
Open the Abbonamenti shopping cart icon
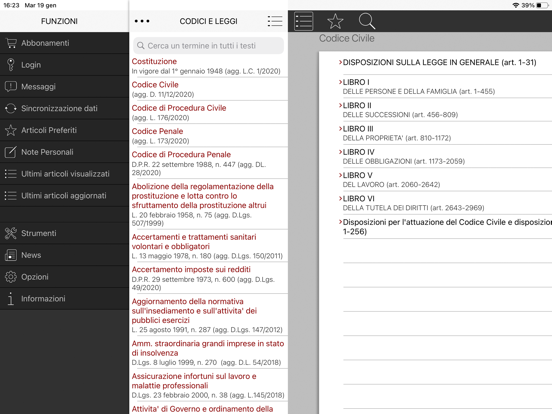point(11,43)
